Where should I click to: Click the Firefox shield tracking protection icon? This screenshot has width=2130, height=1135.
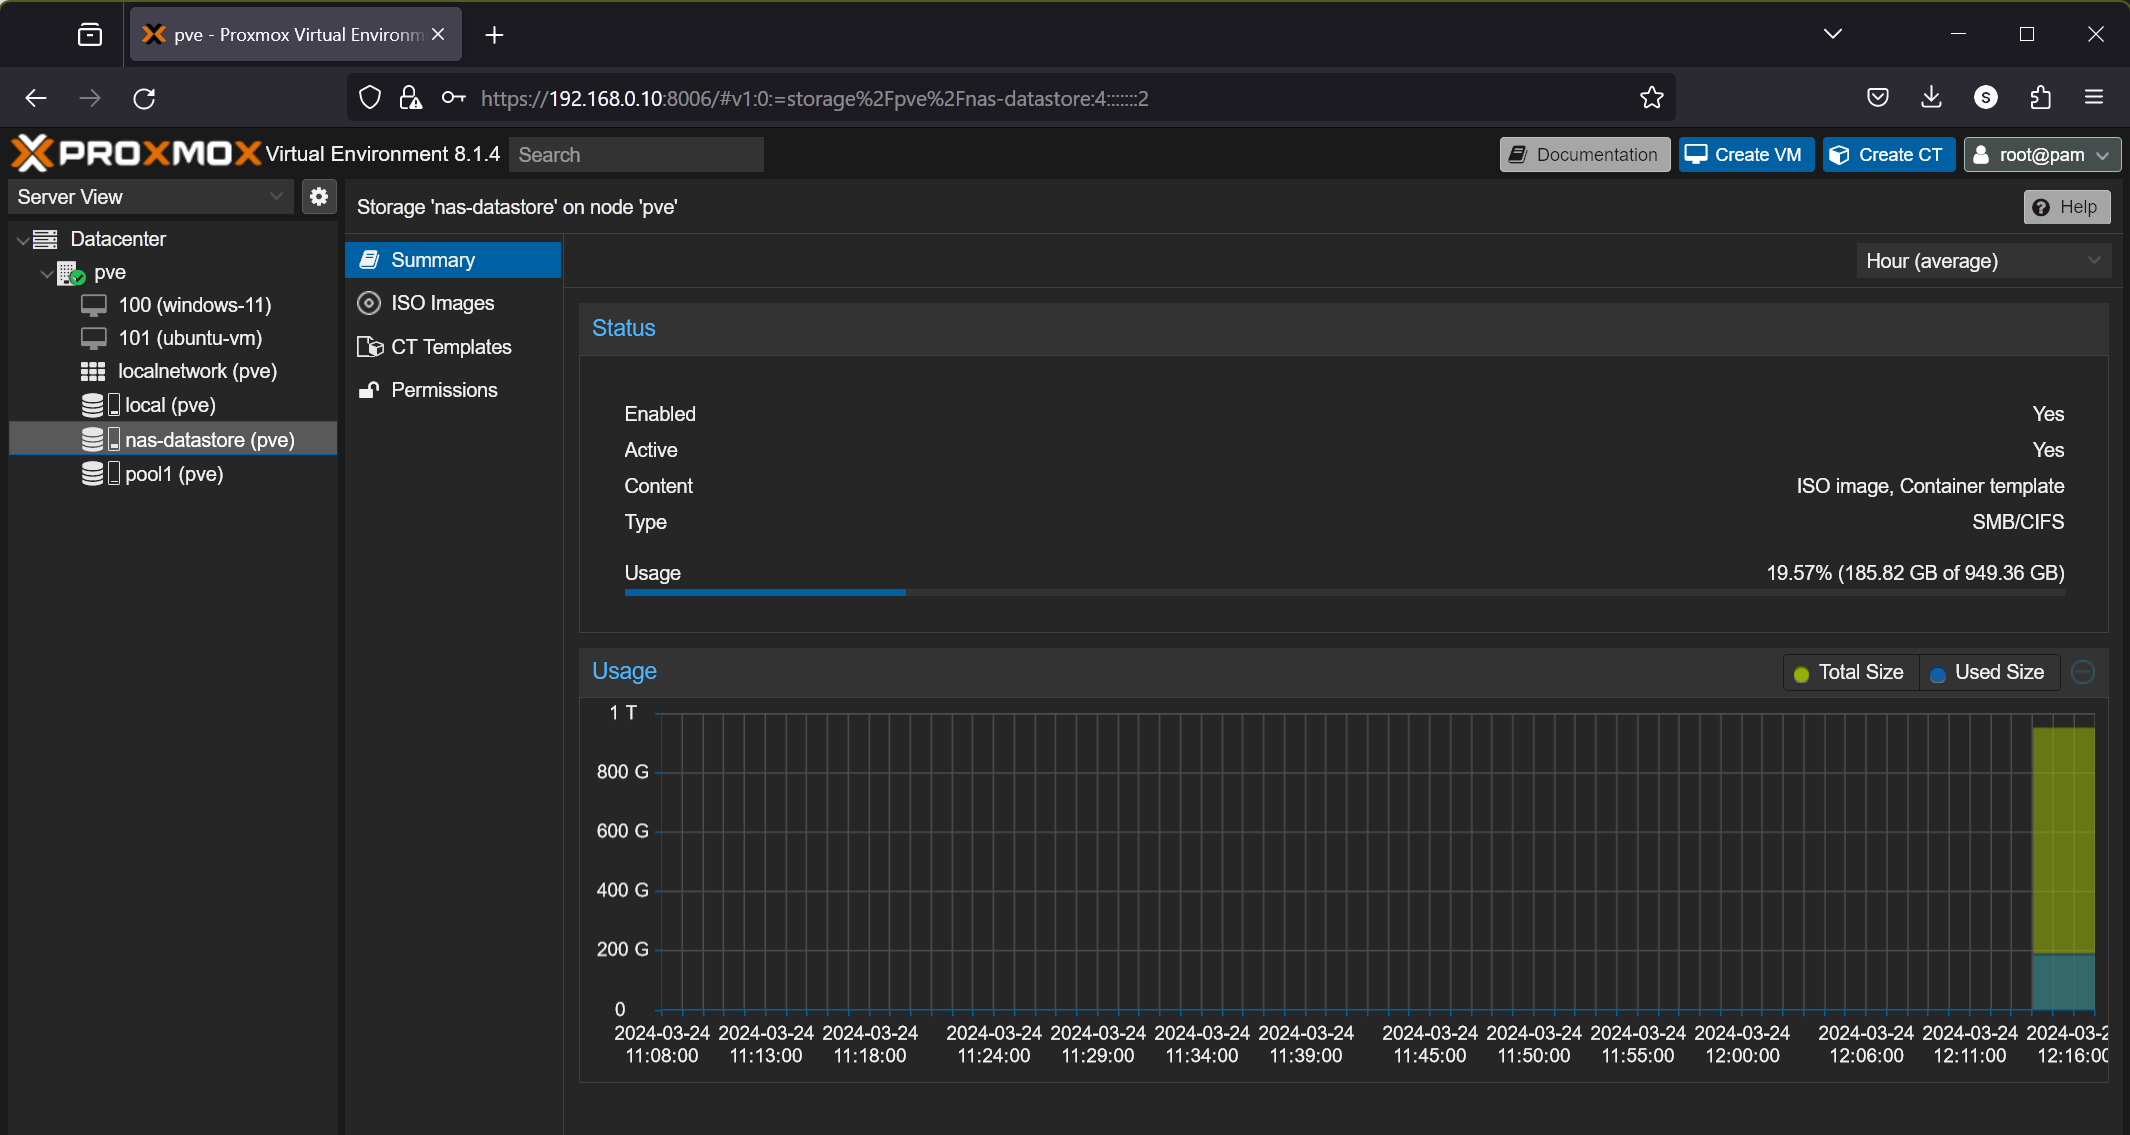coord(370,98)
